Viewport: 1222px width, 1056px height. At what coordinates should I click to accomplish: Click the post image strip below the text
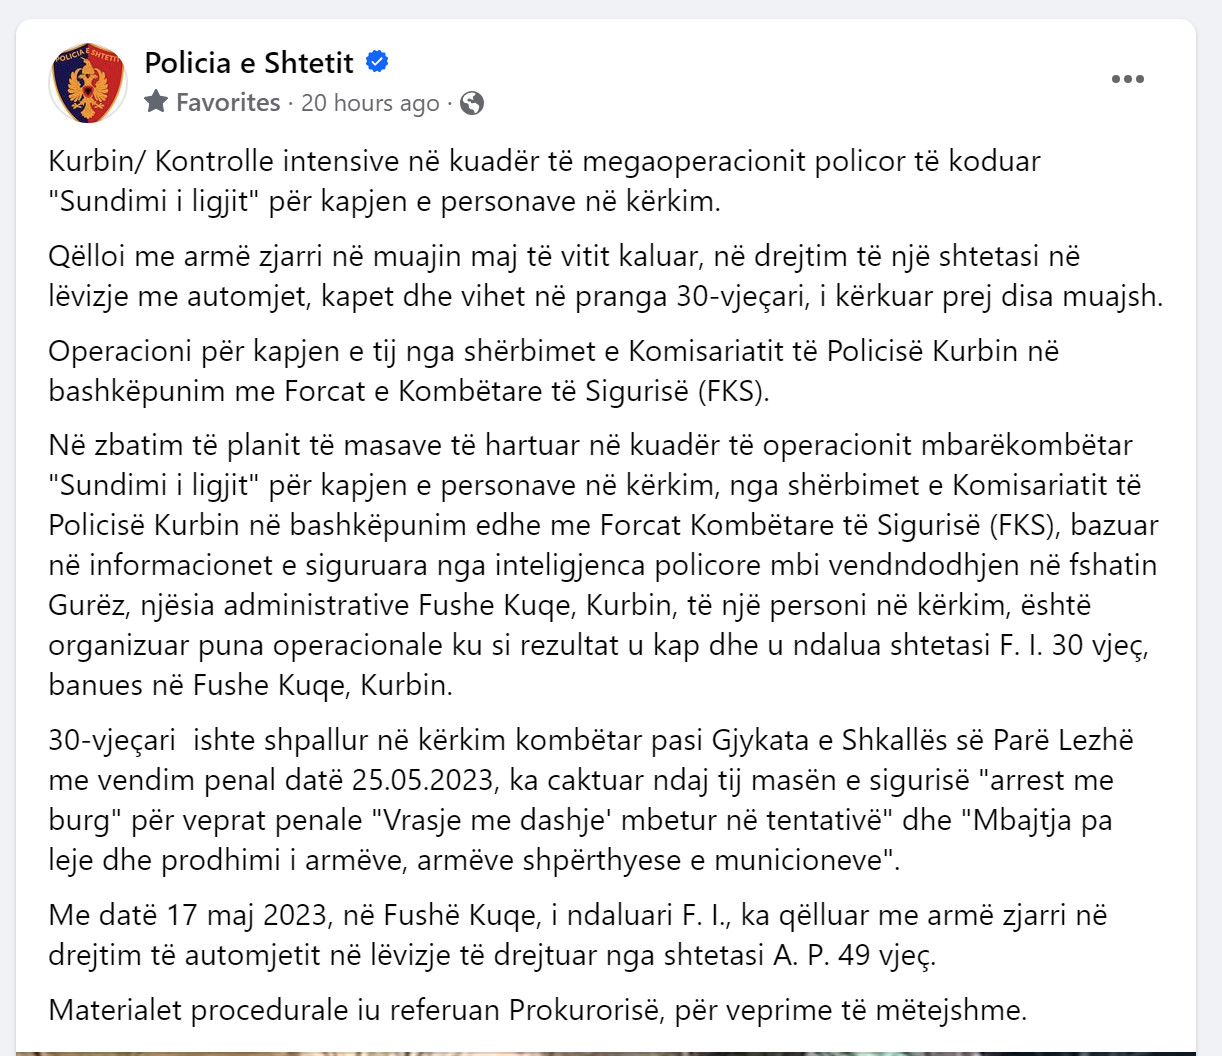pos(606,1053)
